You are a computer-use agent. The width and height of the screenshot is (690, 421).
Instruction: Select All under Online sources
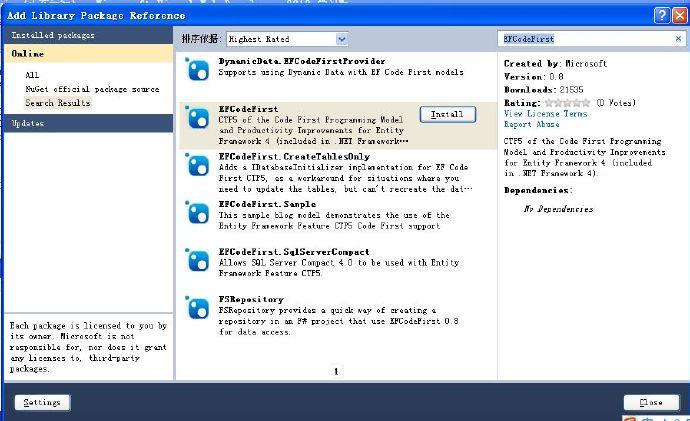coord(32,75)
